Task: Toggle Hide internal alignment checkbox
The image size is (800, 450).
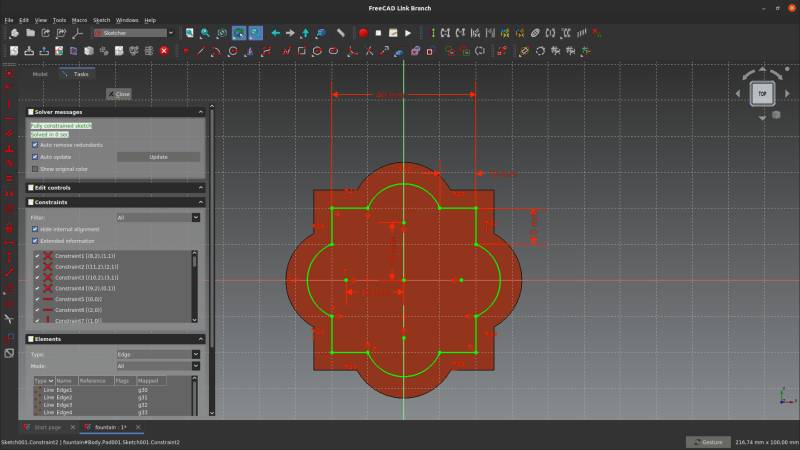Action: 35,229
